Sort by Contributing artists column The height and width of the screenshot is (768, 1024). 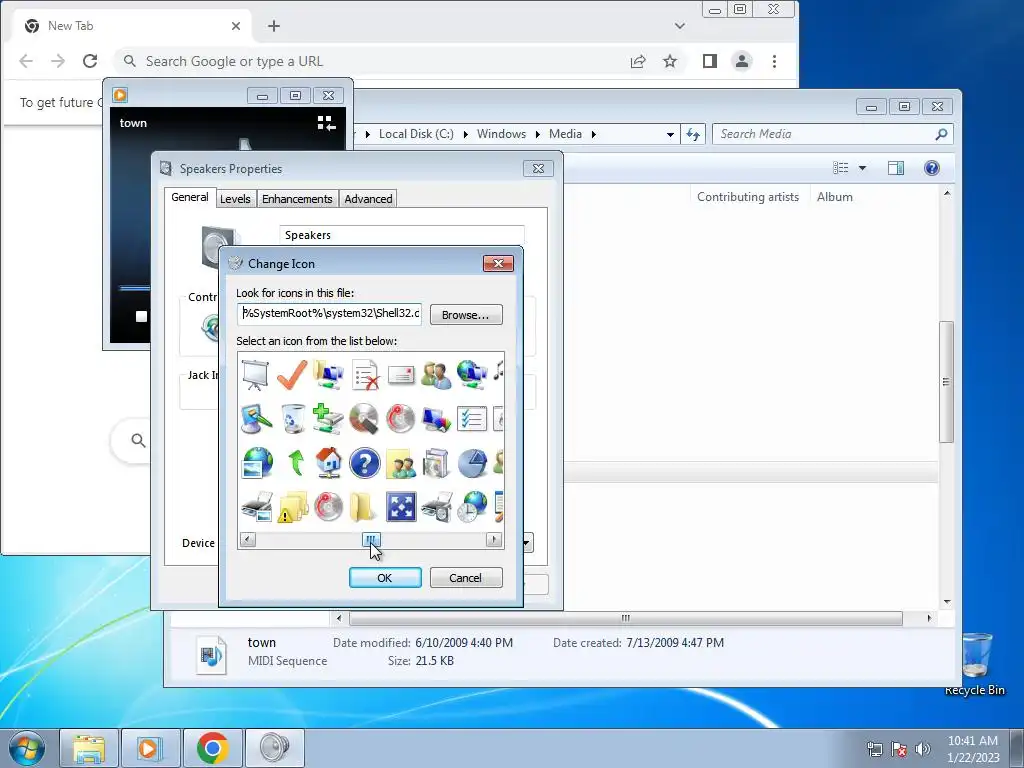click(x=748, y=197)
